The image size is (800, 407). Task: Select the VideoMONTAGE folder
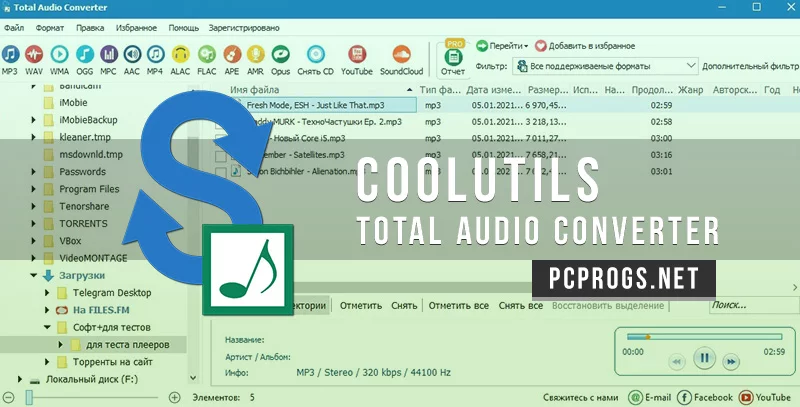[93, 258]
